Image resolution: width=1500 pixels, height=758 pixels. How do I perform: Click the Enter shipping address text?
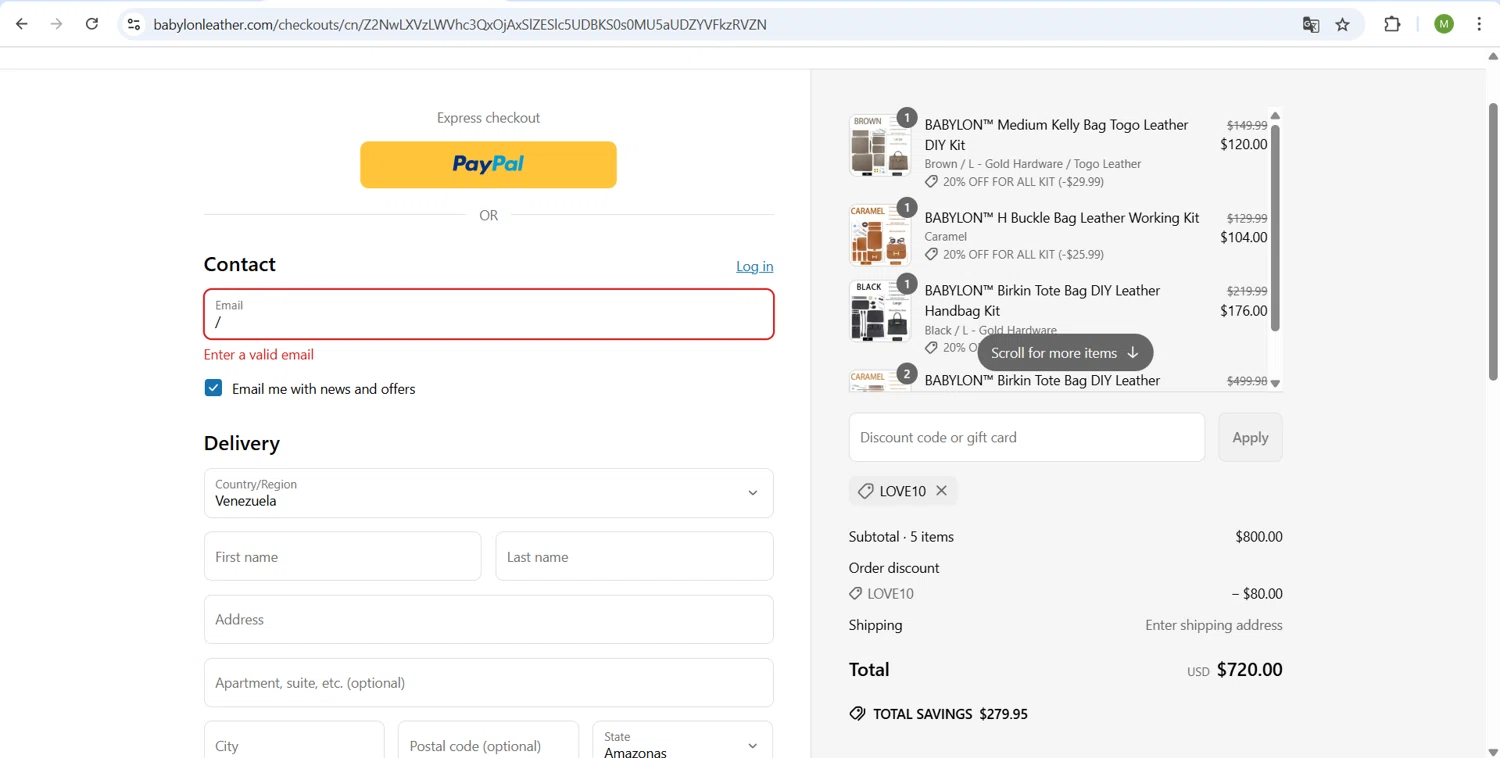1214,625
